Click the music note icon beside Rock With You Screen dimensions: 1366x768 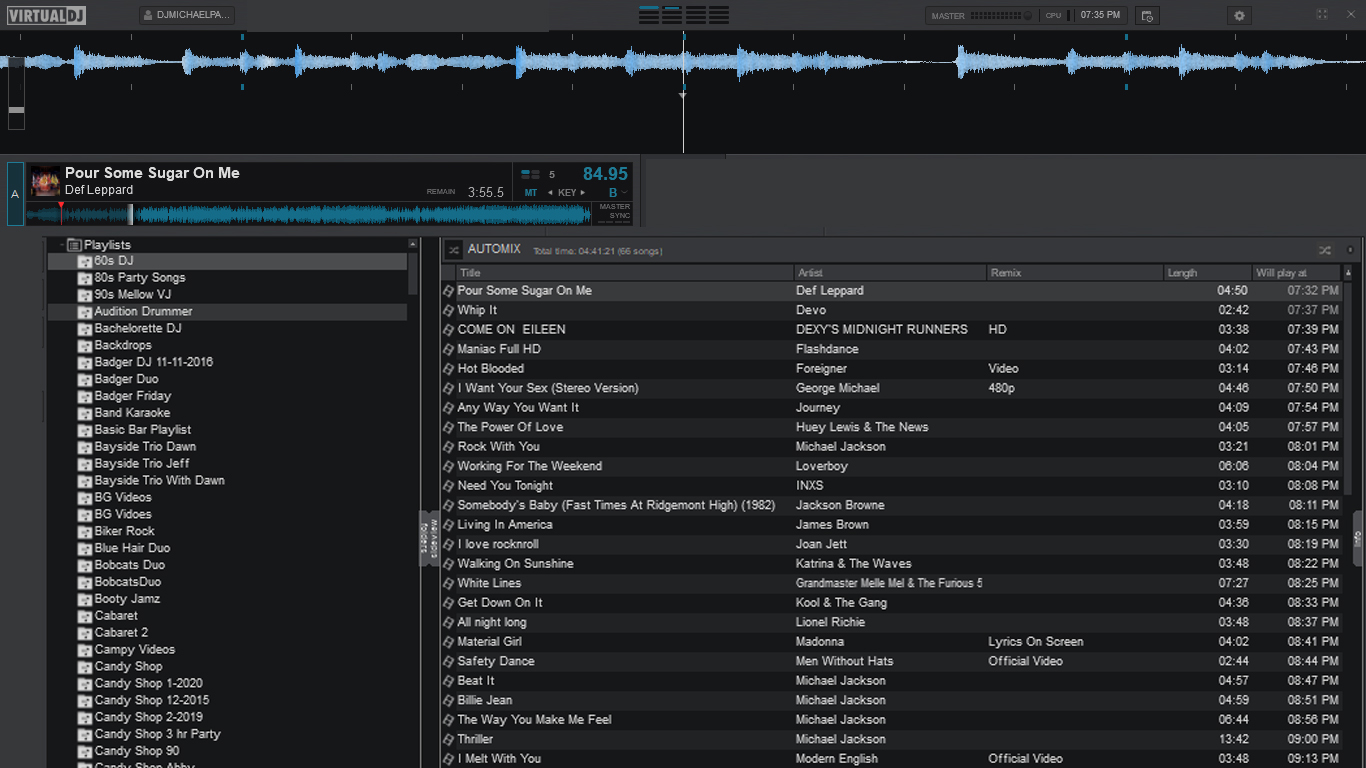pyautogui.click(x=449, y=447)
